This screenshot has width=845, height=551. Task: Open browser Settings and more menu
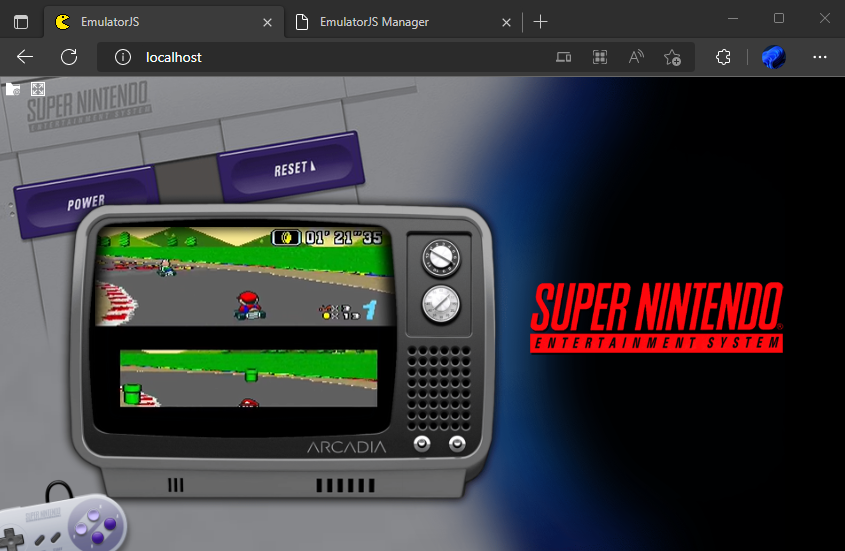(x=820, y=57)
